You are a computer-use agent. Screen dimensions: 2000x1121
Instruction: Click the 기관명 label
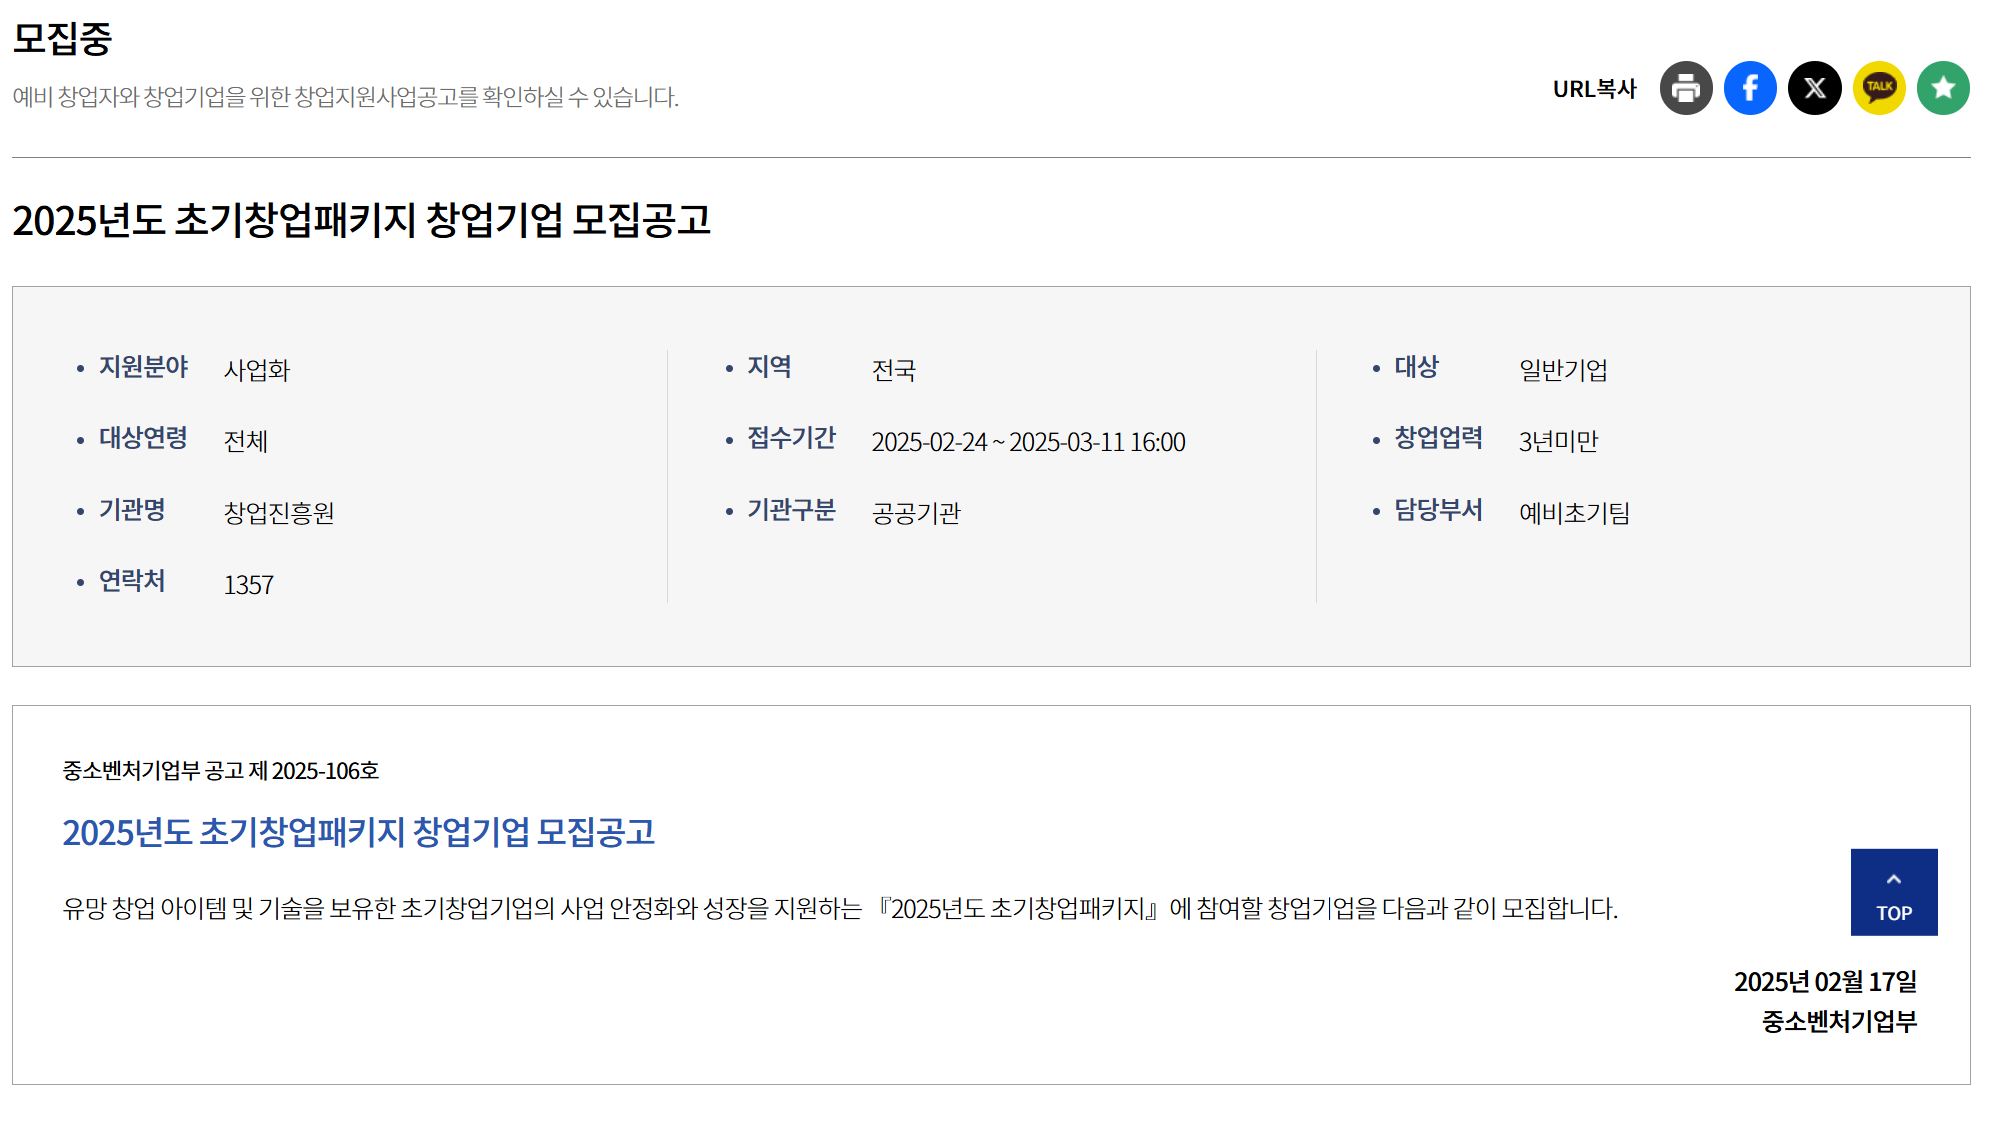click(x=132, y=510)
